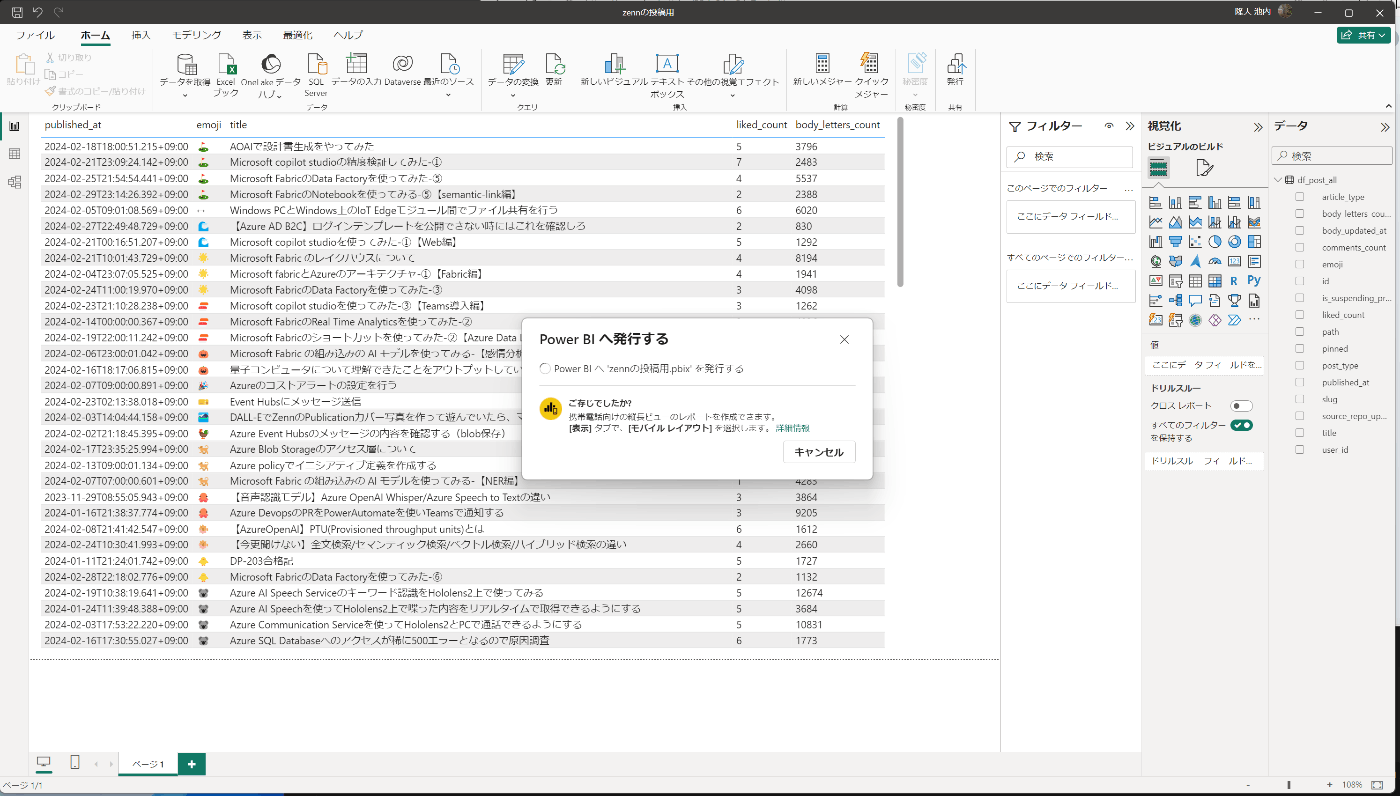Click the Data pane search field

click(1332, 156)
